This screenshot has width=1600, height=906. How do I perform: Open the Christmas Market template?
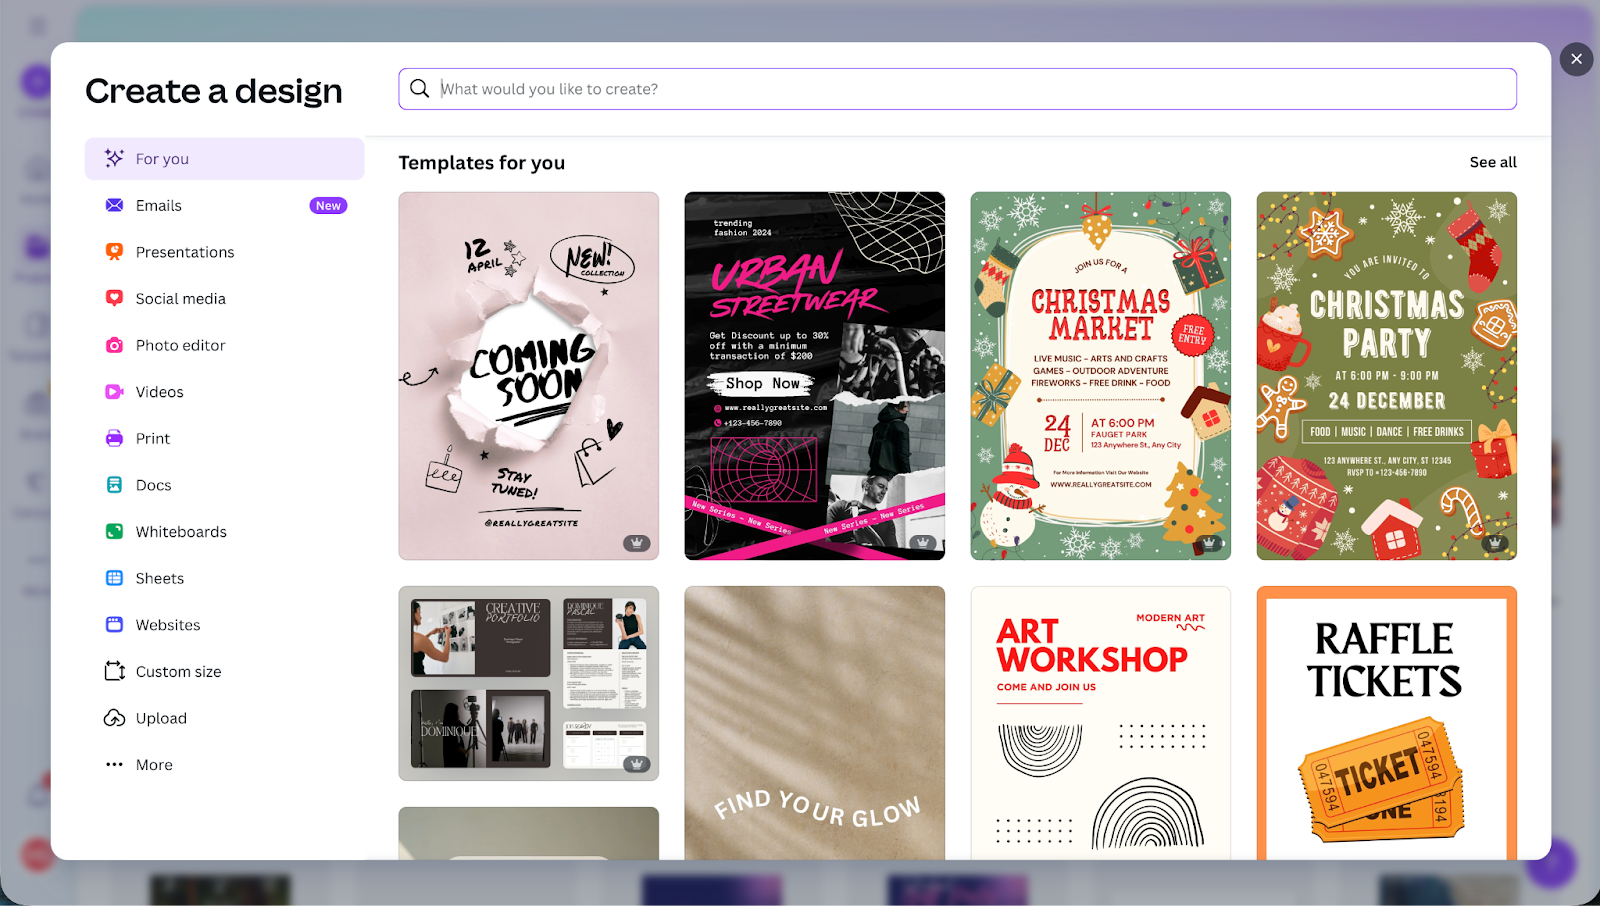[1100, 375]
